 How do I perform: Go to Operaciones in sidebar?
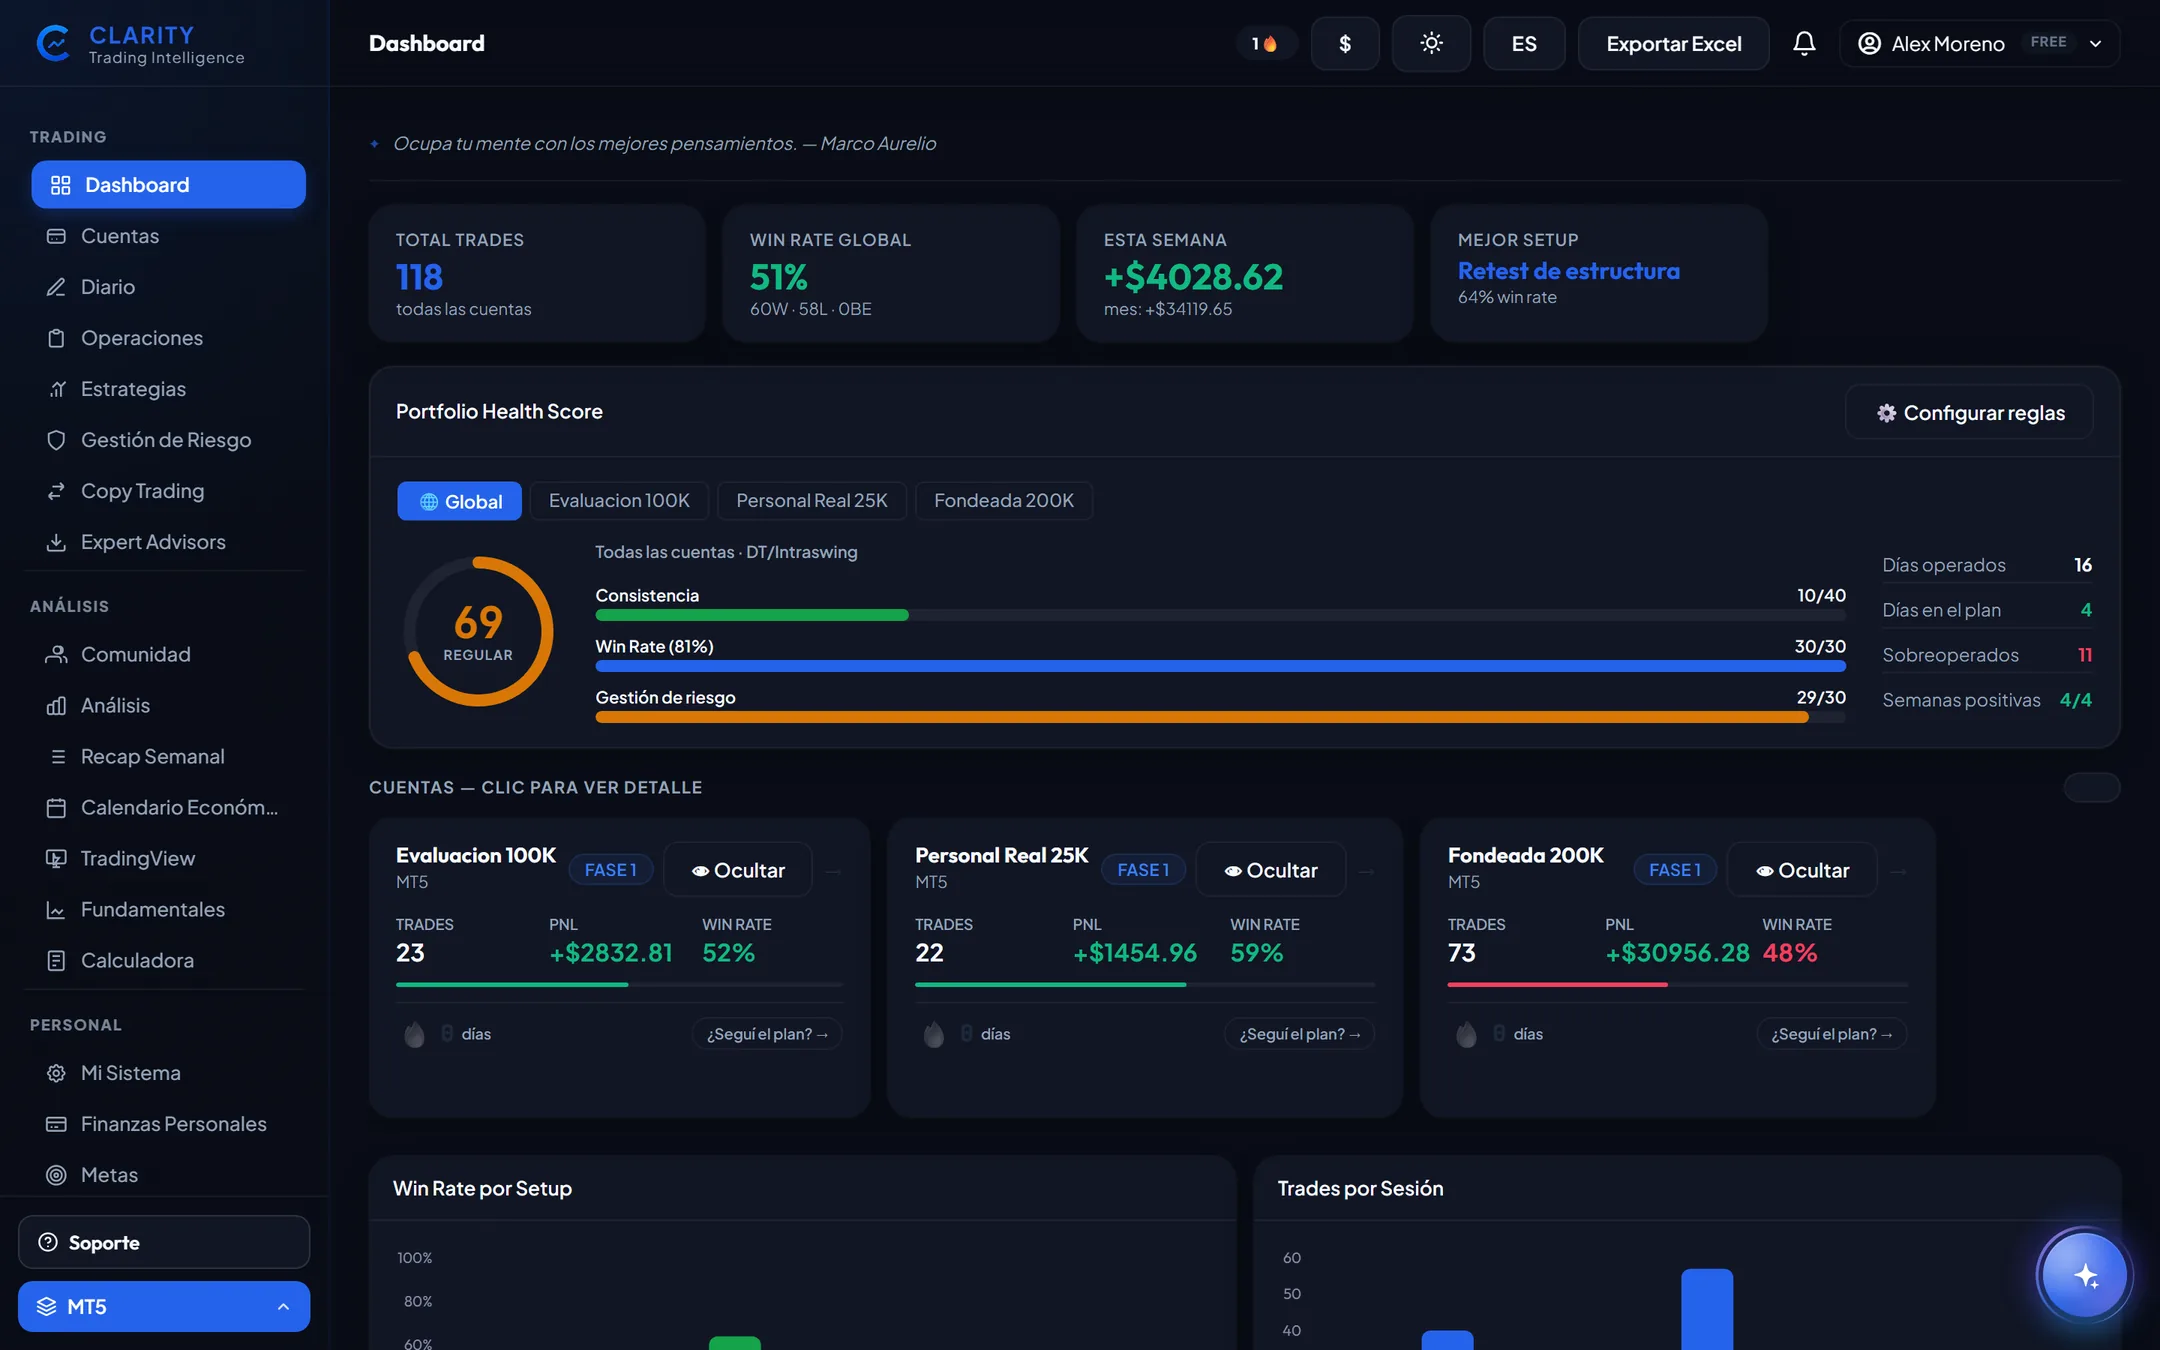pyautogui.click(x=168, y=338)
